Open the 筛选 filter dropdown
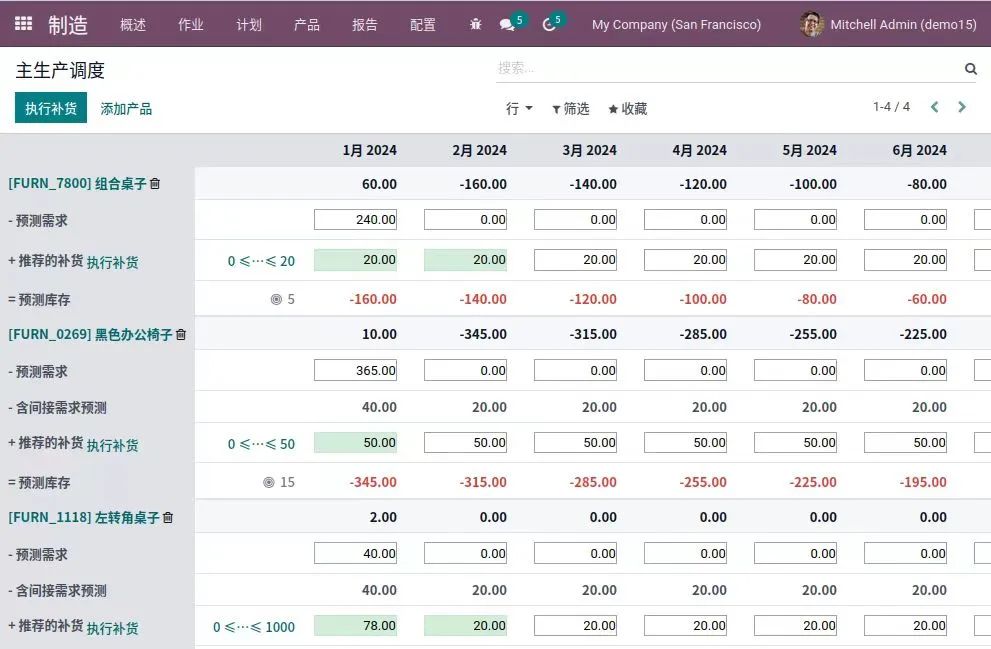Image resolution: width=991 pixels, height=649 pixels. click(571, 109)
